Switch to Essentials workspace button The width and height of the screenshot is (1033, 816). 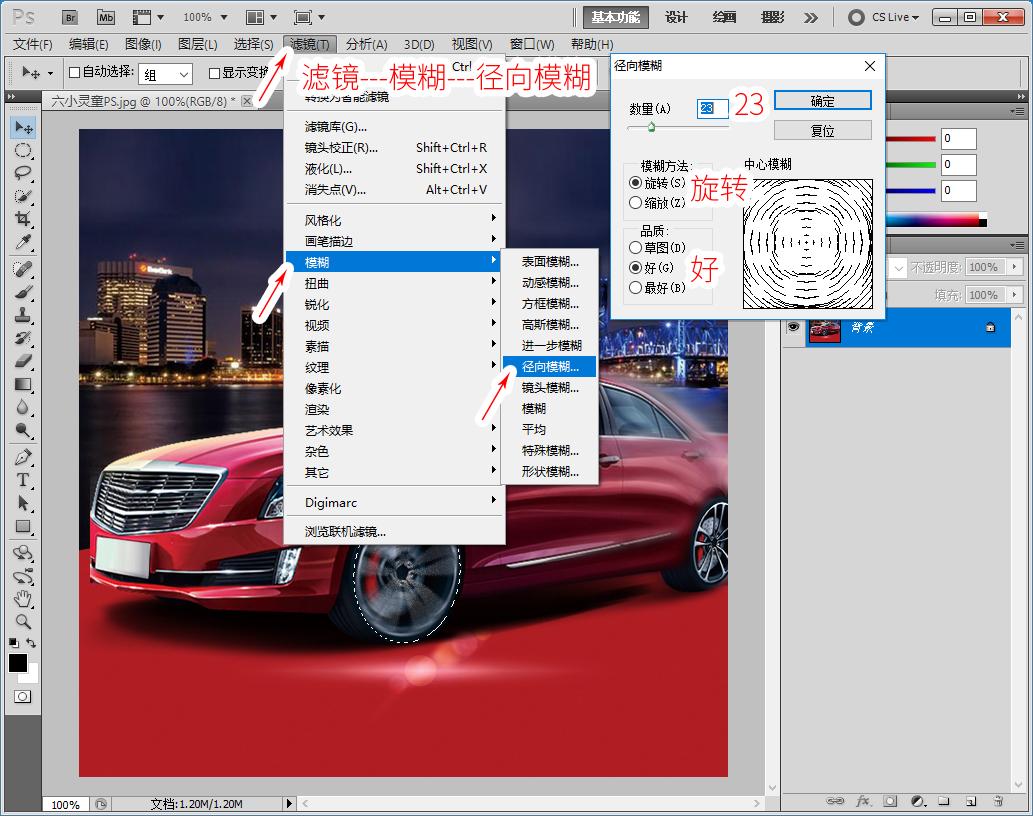coord(615,17)
